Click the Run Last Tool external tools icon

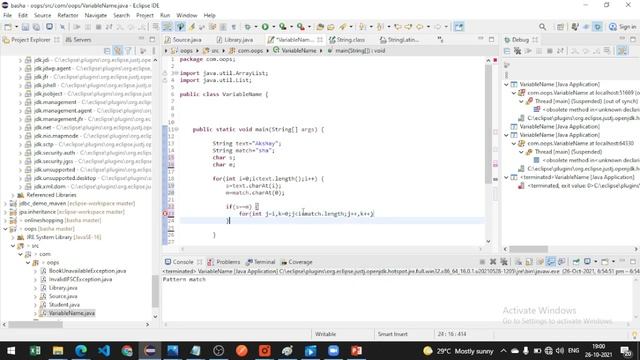pyautogui.click(x=301, y=27)
